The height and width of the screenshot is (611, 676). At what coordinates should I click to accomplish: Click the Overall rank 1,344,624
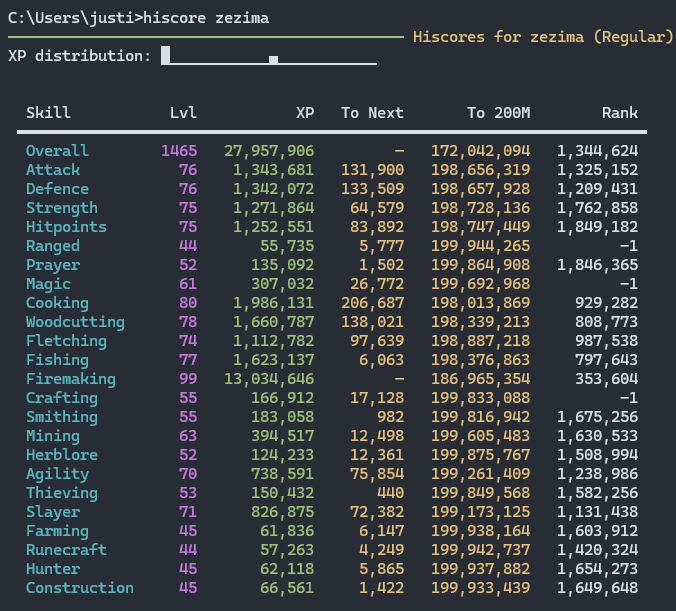[x=598, y=151]
